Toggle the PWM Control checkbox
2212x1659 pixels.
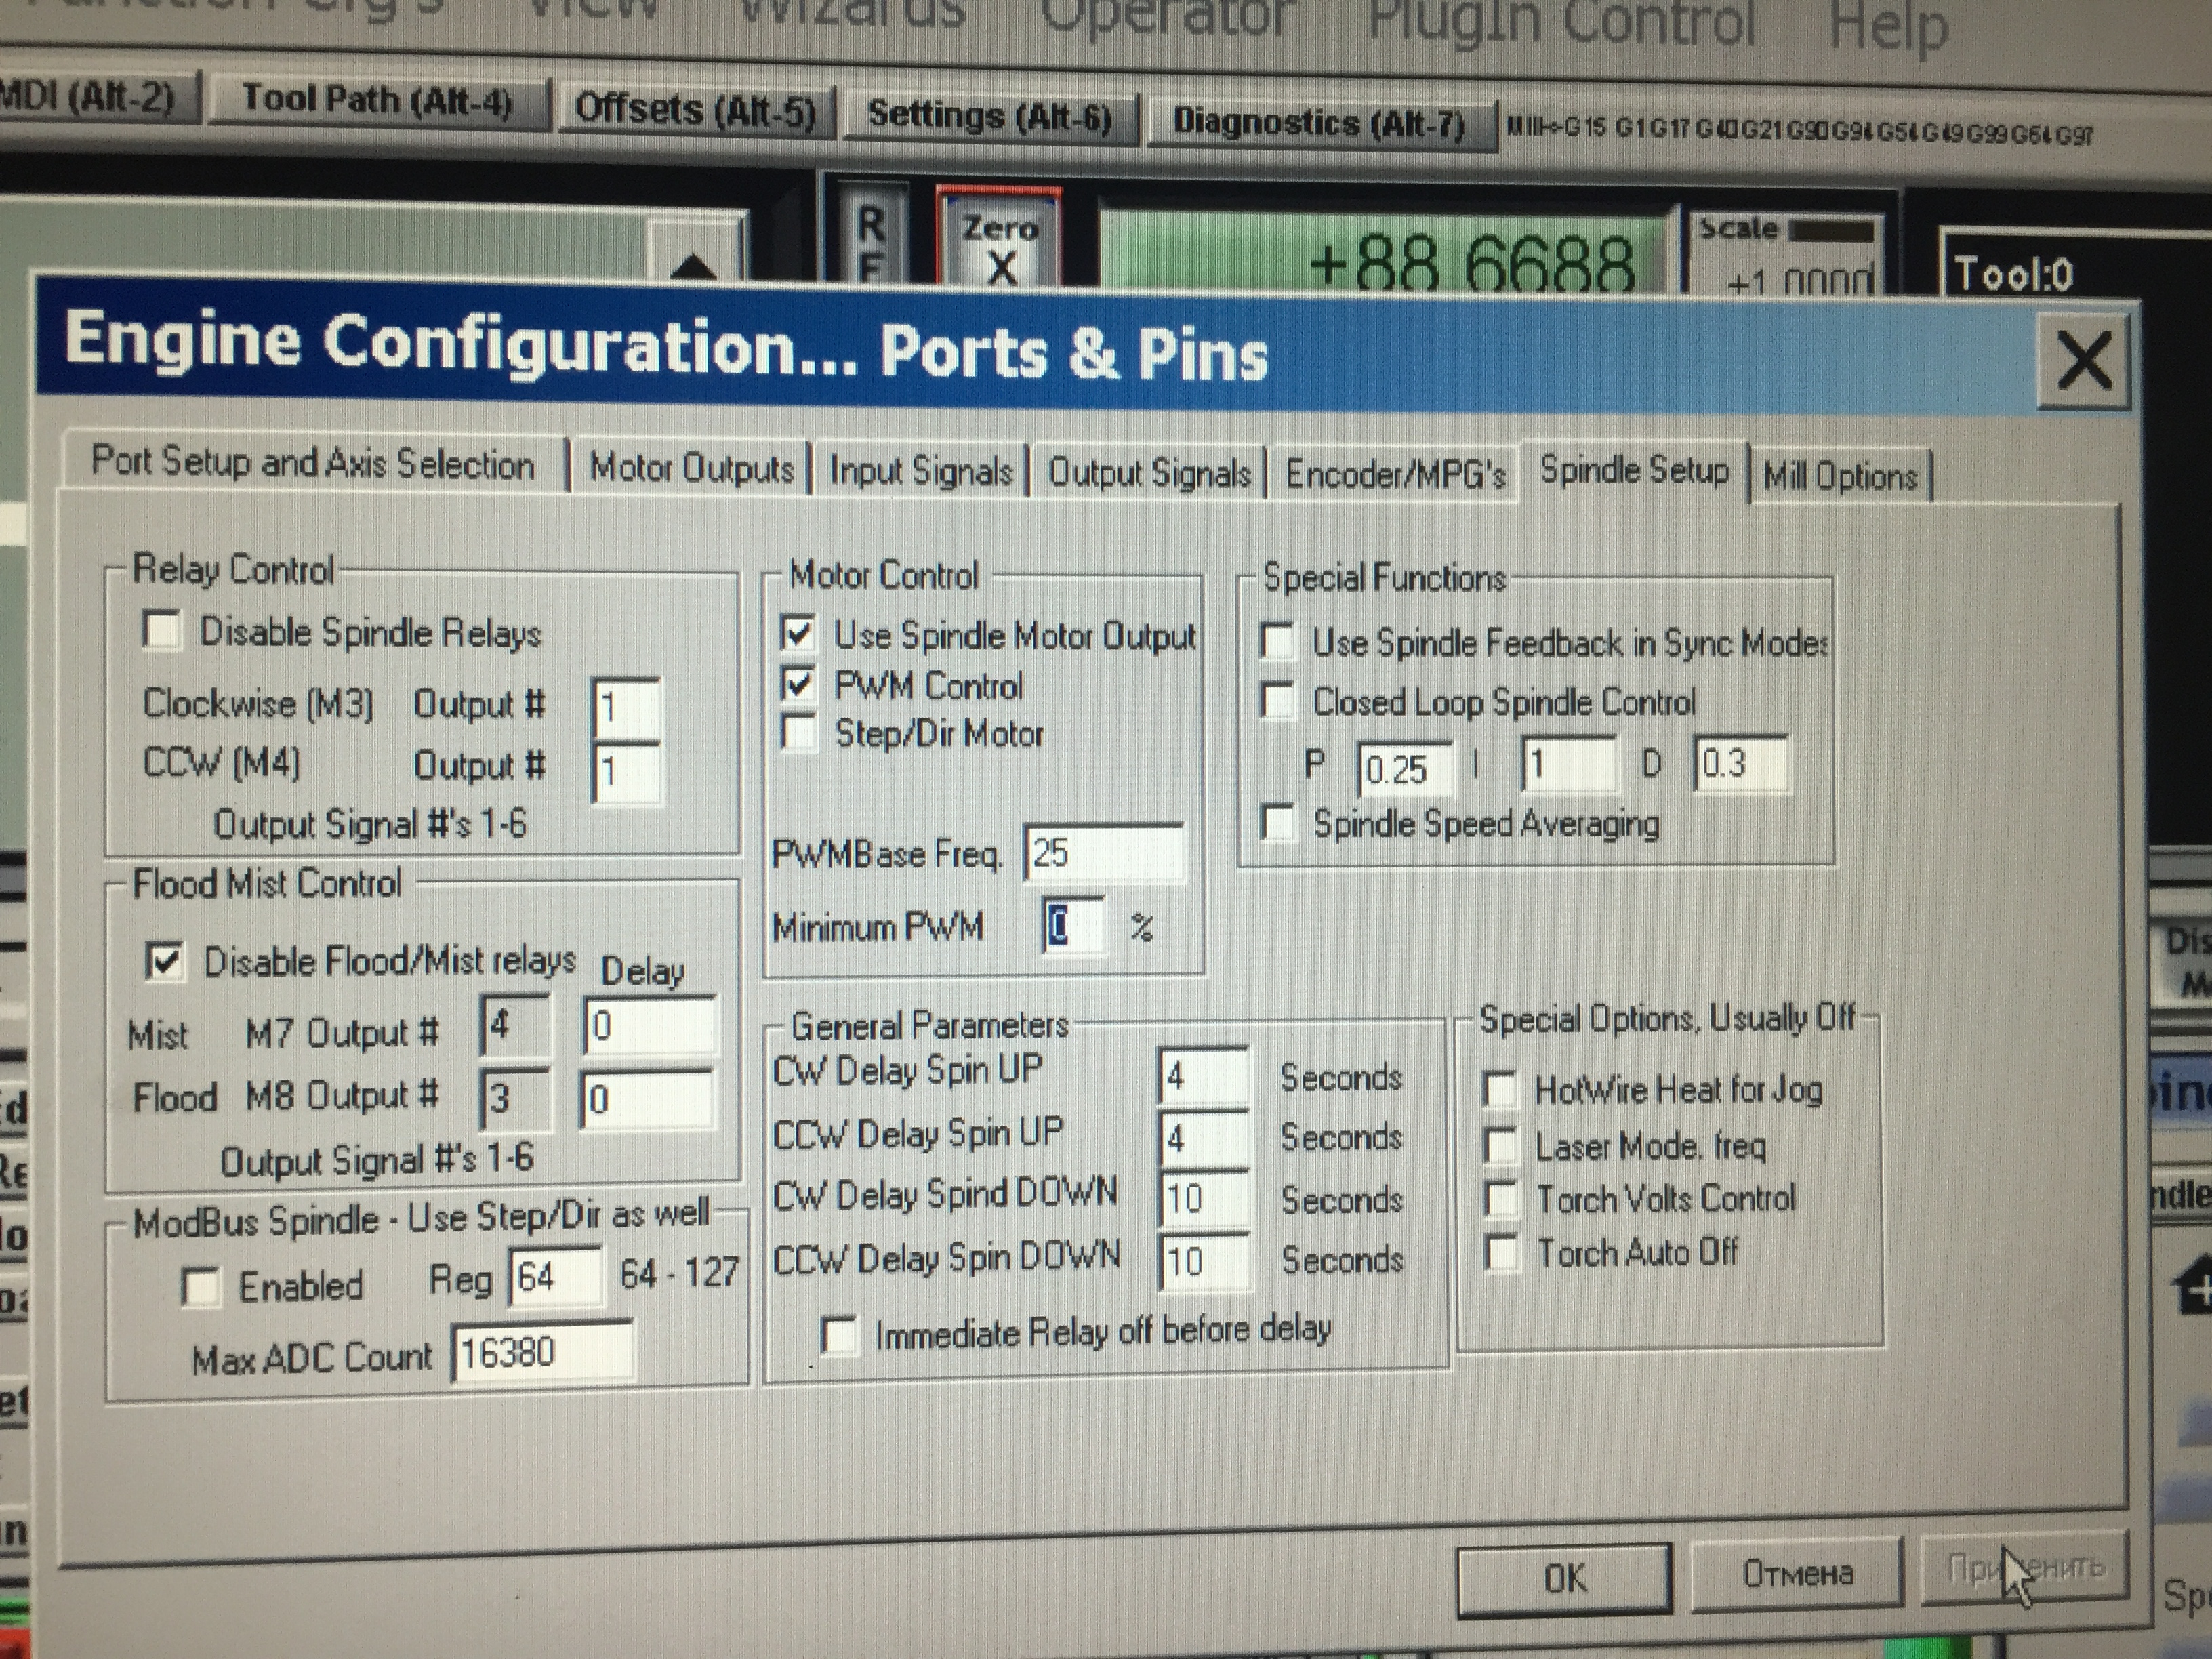point(798,685)
